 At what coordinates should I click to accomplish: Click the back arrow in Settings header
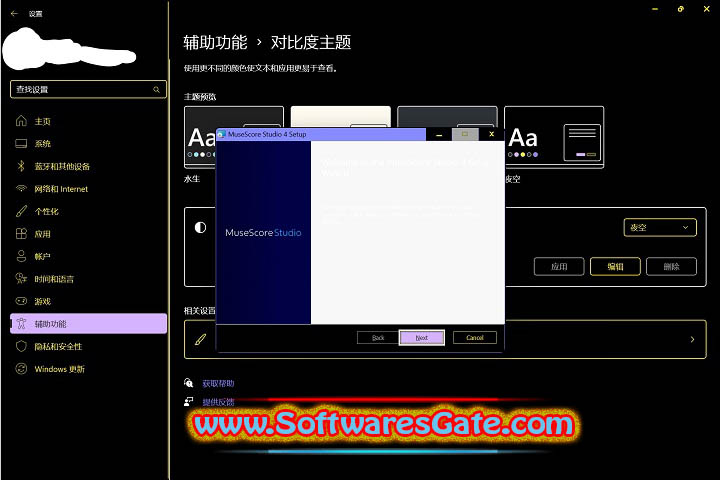tap(14, 14)
